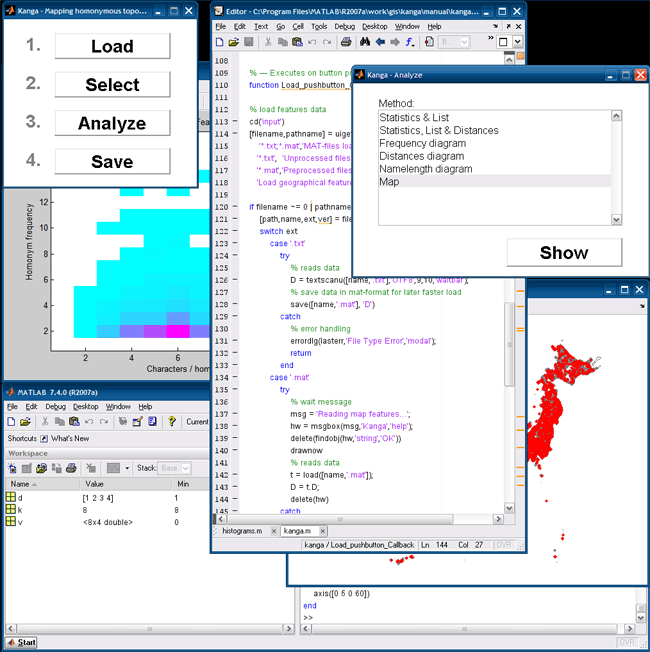
Task: Click the Load button in Kanga window
Action: coord(112,46)
